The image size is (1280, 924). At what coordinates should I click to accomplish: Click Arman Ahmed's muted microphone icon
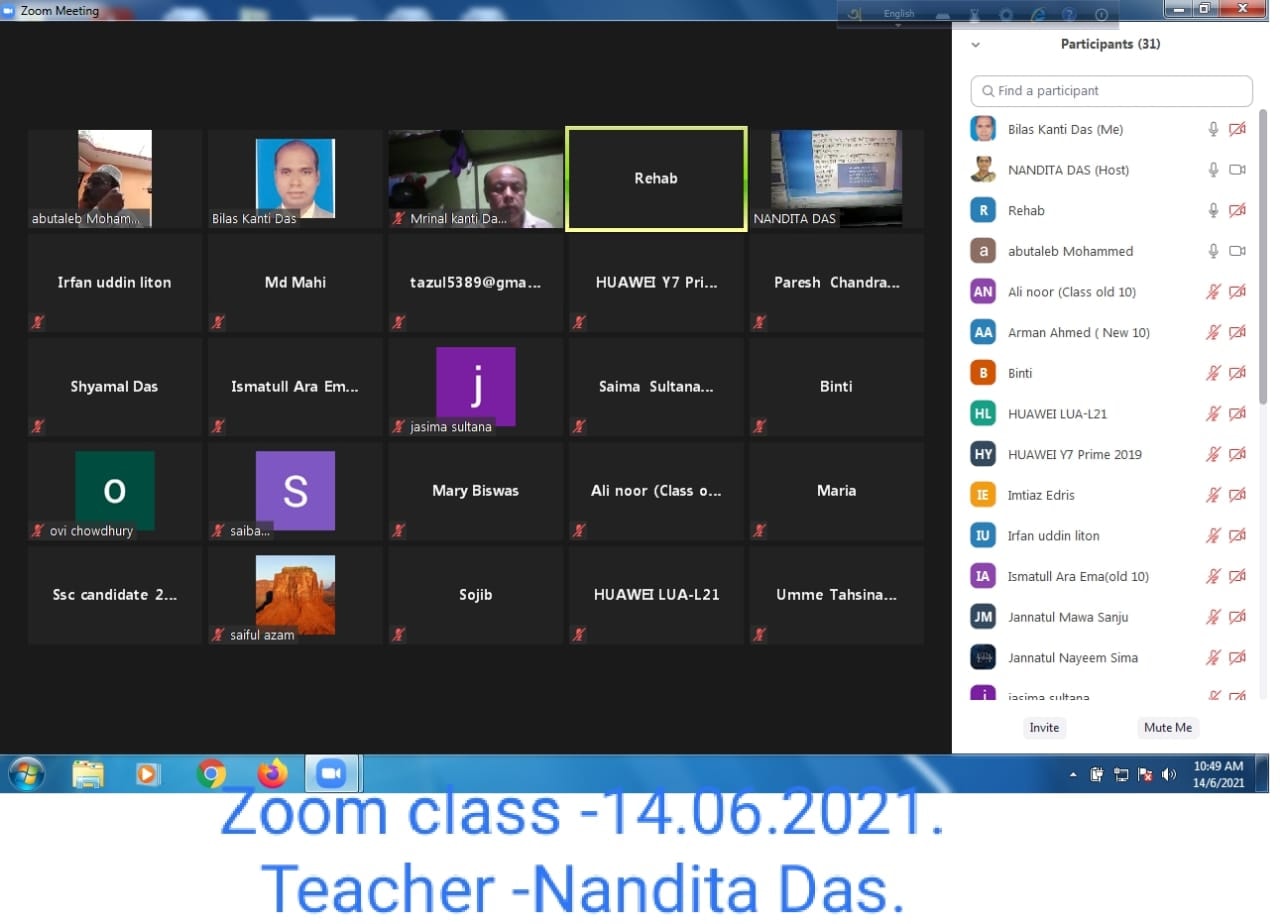pyautogui.click(x=1213, y=332)
